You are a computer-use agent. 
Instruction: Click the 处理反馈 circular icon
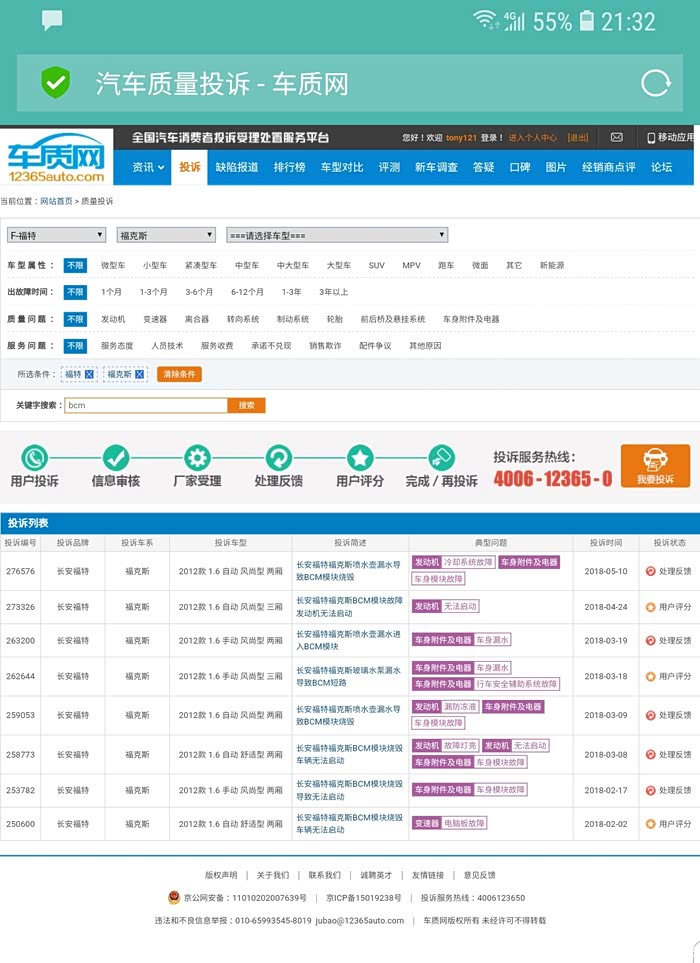pyautogui.click(x=278, y=458)
